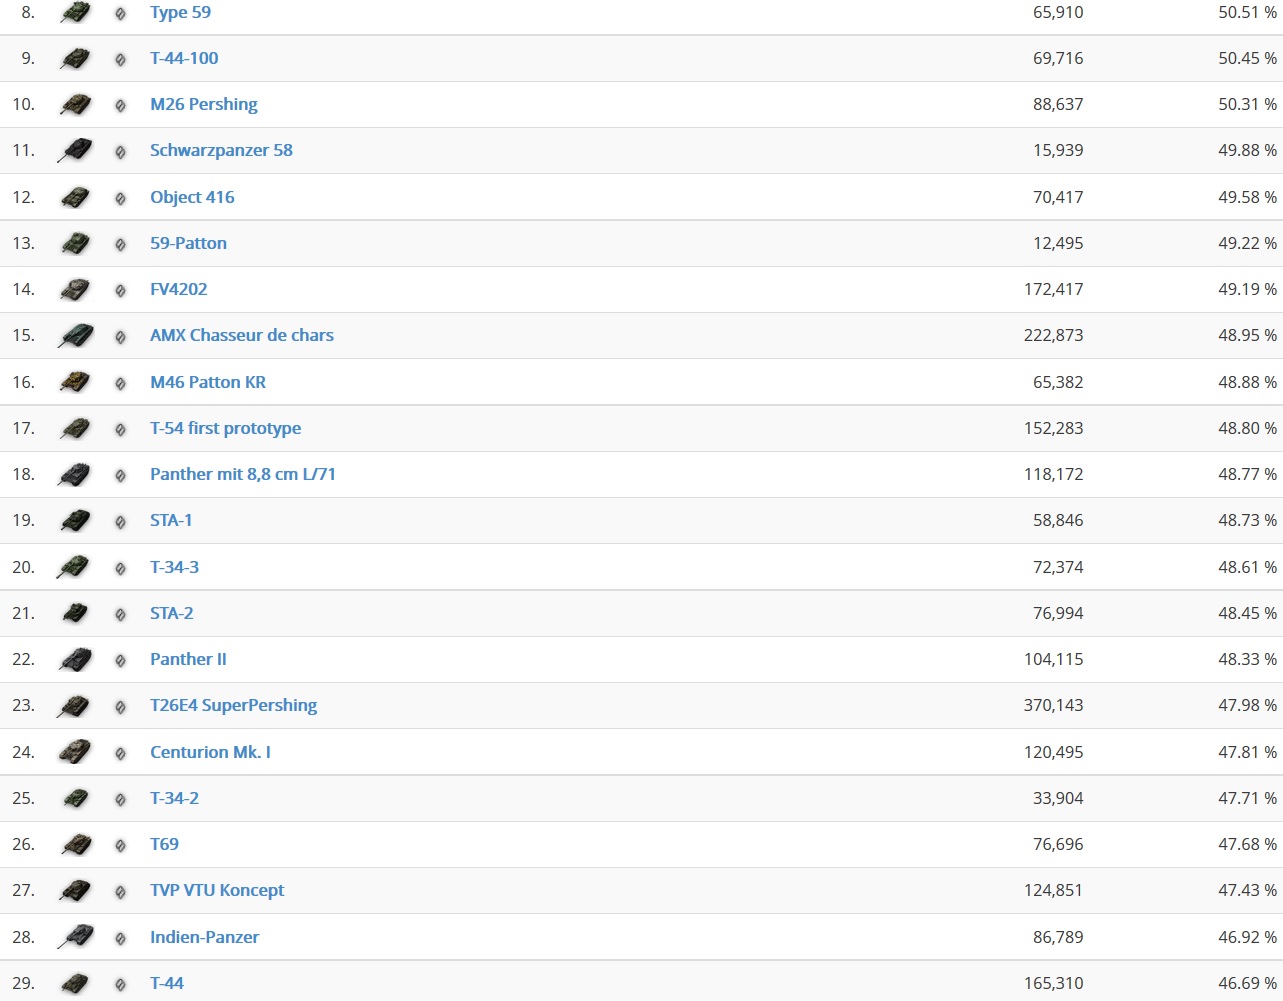
Task: Click the class diamond icon beside STA-1
Action: tap(120, 521)
